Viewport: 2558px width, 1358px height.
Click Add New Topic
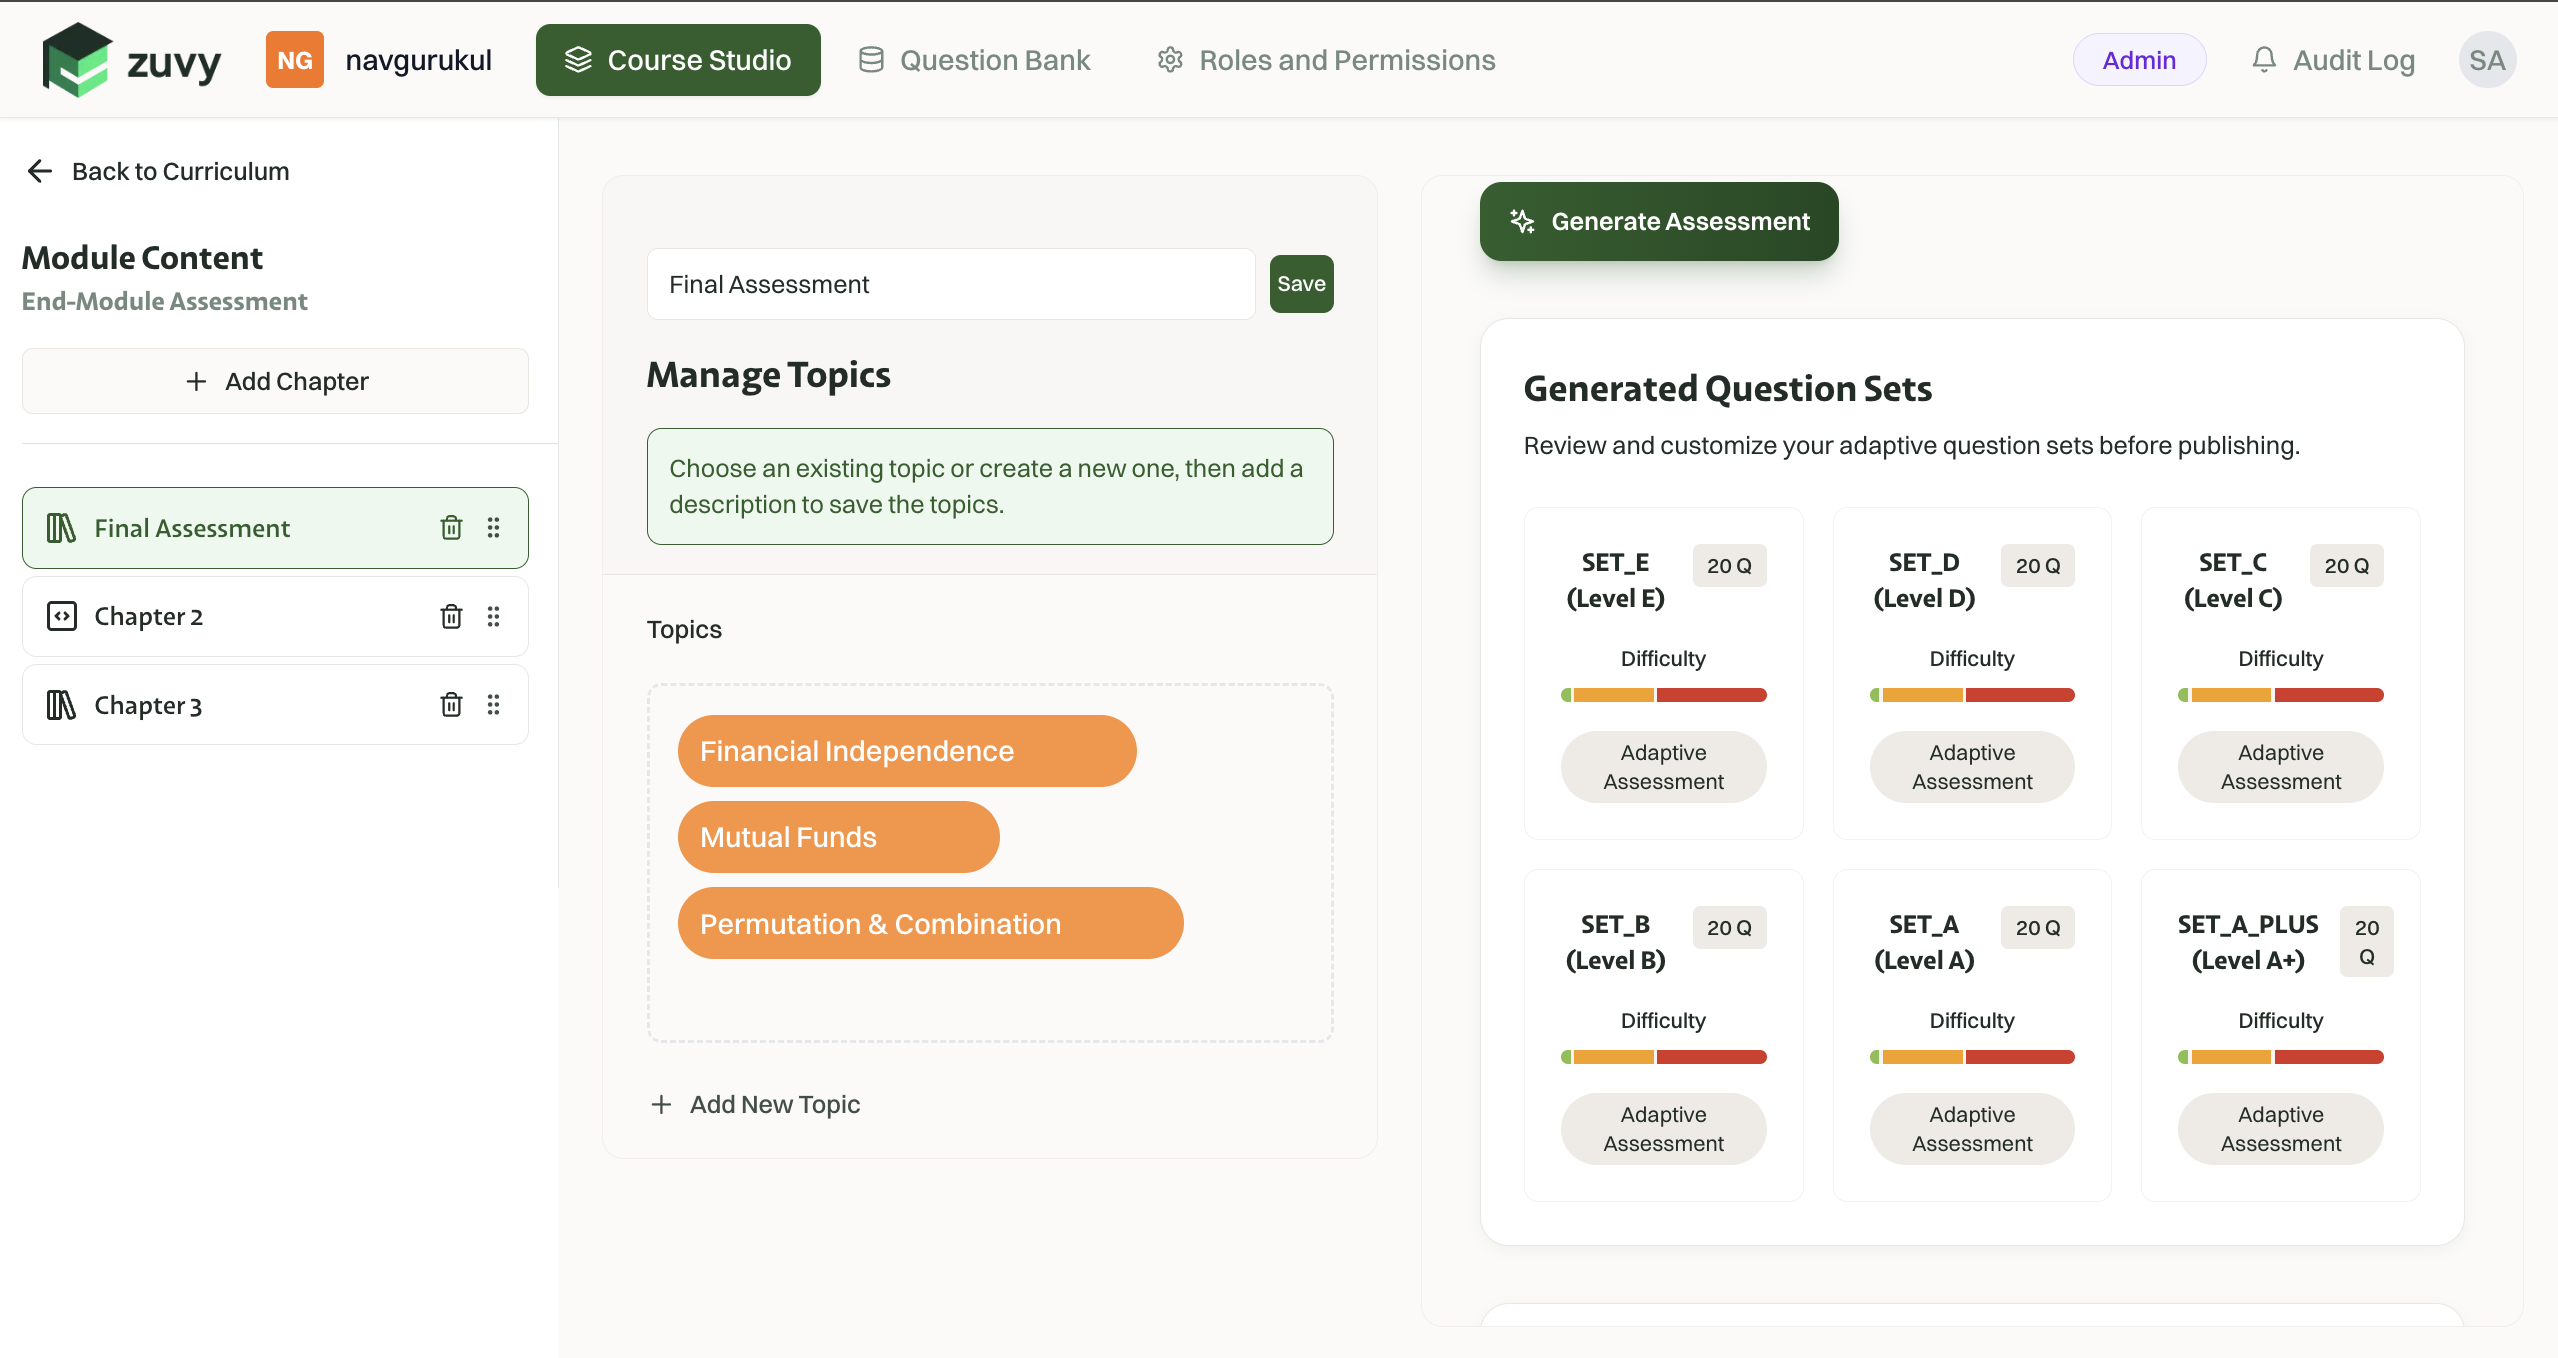click(x=755, y=1104)
